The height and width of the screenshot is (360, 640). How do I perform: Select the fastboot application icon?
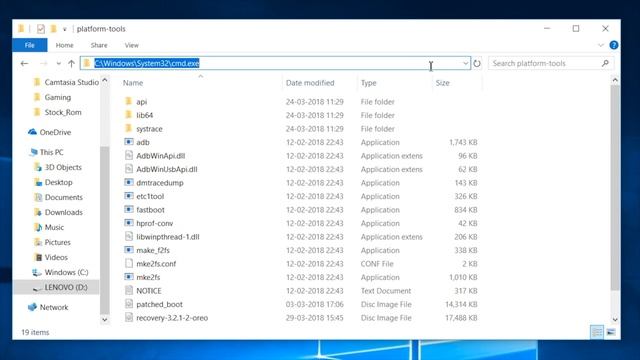click(x=129, y=209)
